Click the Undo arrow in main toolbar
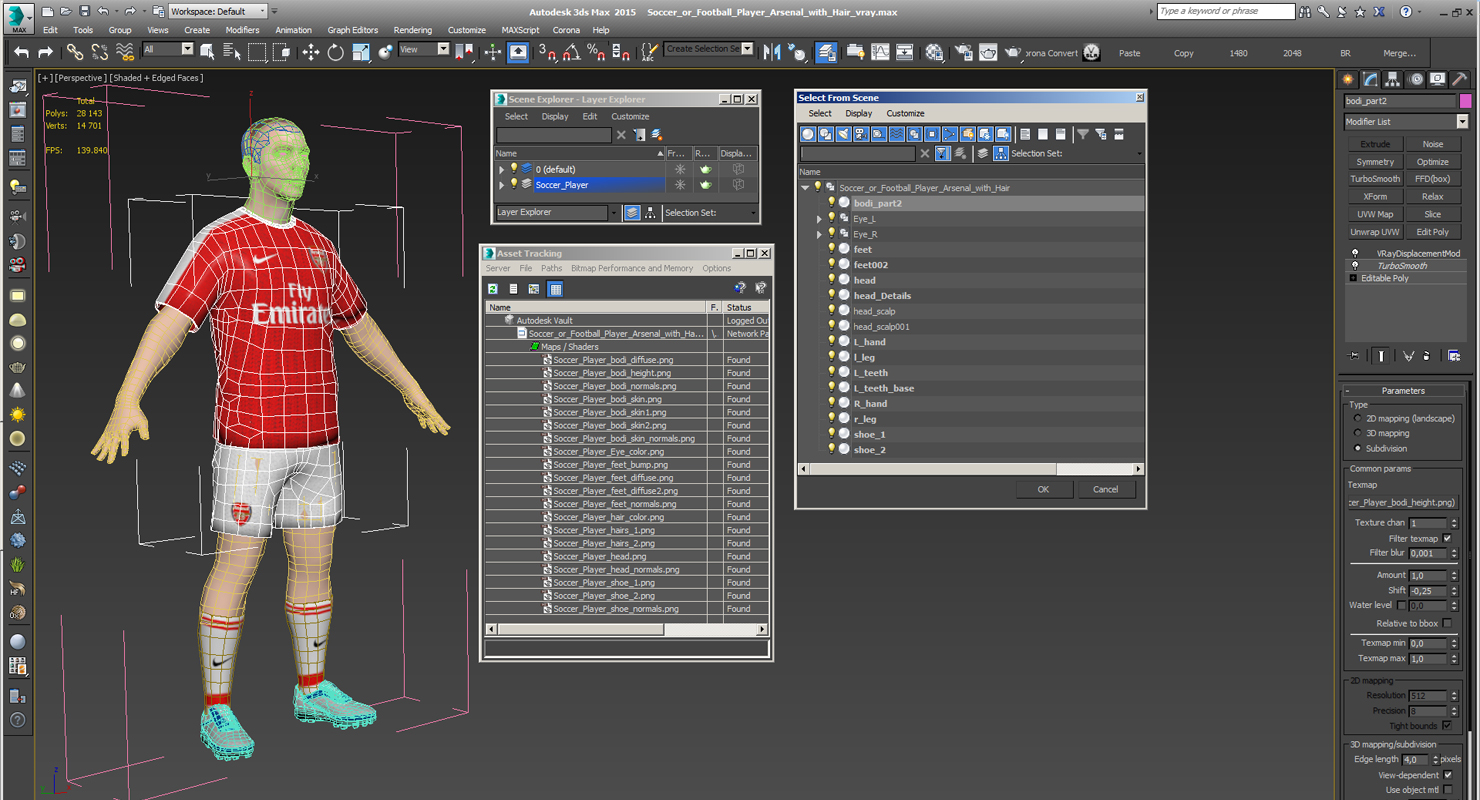The image size is (1480, 800). pos(21,52)
